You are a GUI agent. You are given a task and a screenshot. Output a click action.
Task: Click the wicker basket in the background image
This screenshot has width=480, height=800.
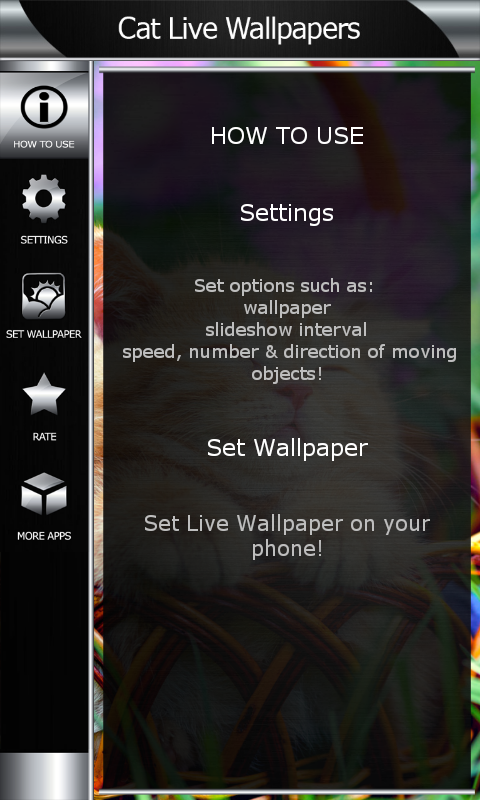286,679
